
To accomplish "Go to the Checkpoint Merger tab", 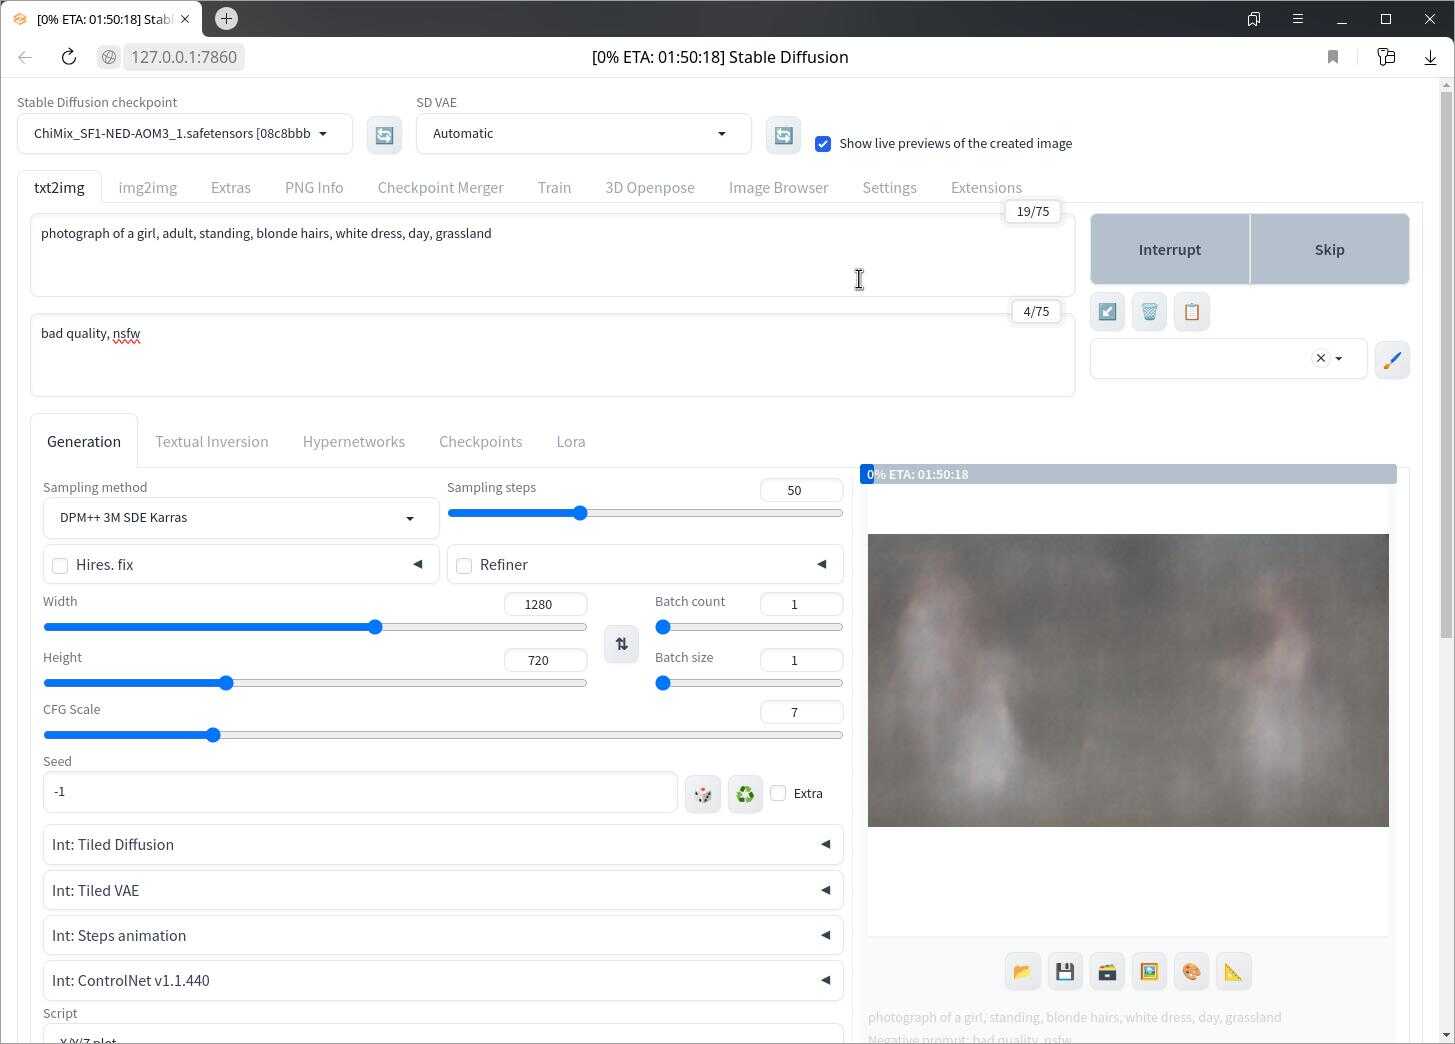I will pyautogui.click(x=440, y=188).
